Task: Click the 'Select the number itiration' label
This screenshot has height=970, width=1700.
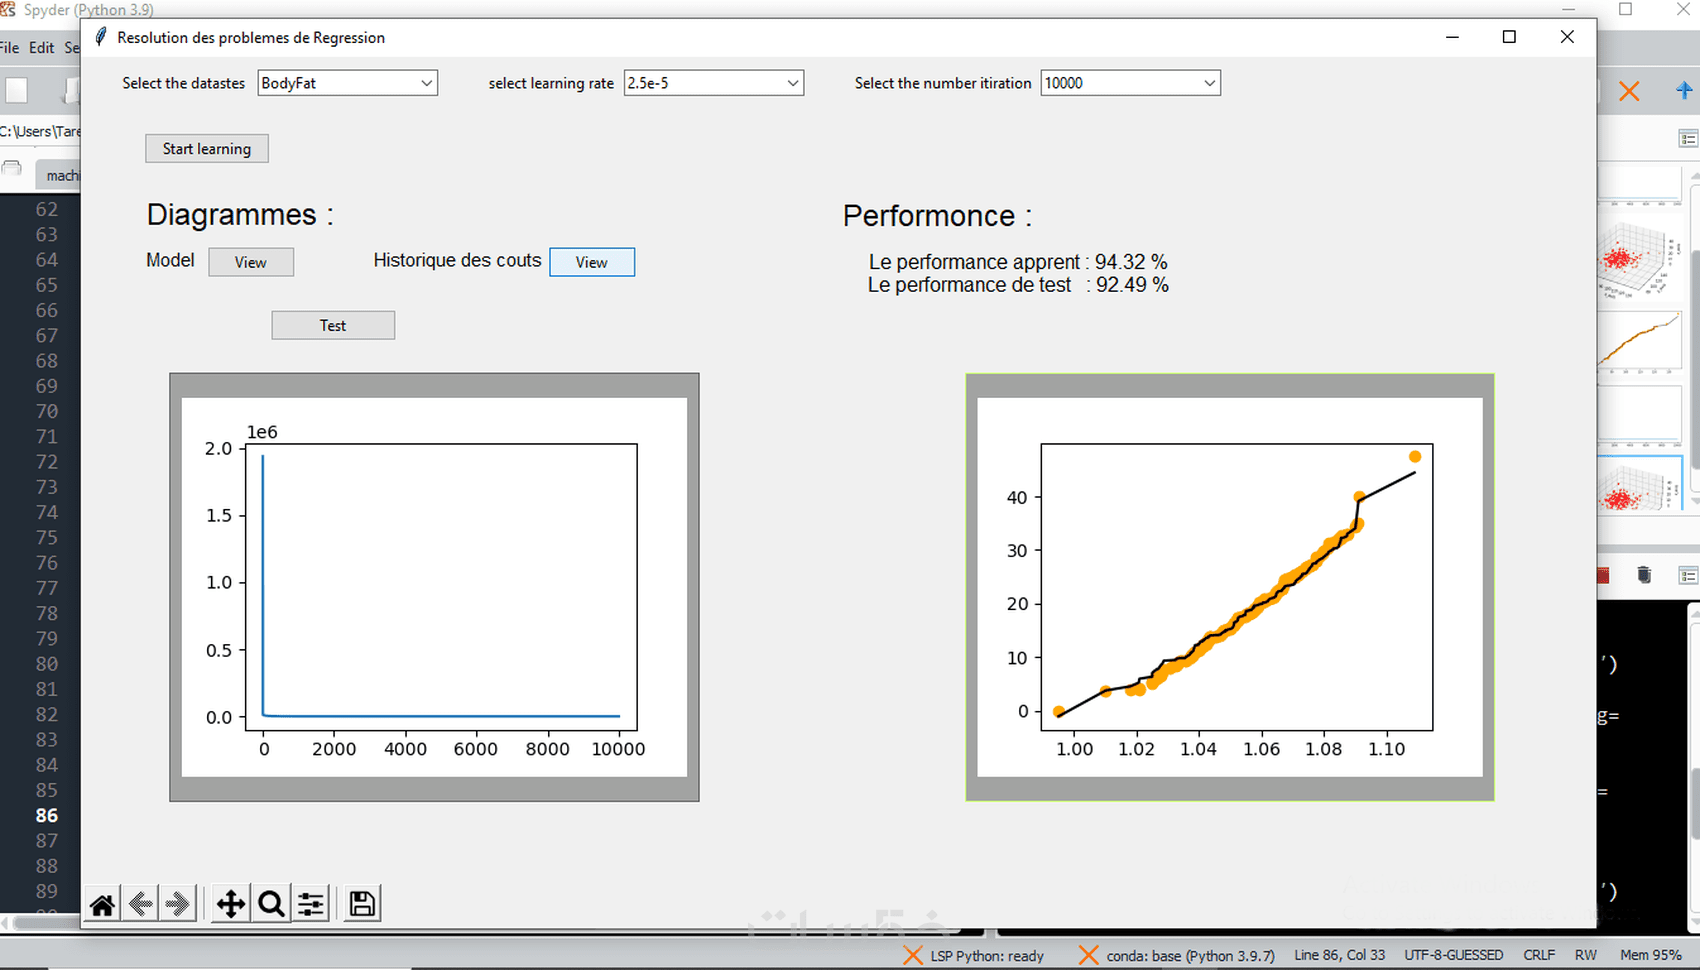Action: 943,83
